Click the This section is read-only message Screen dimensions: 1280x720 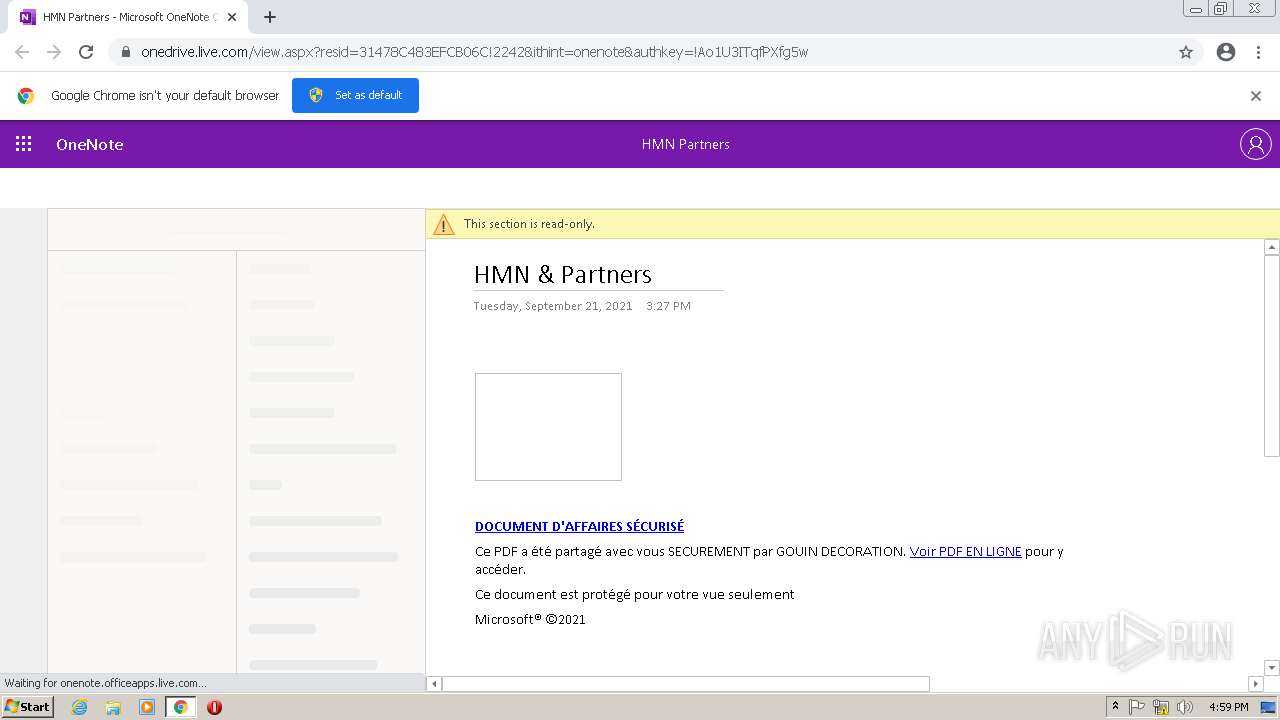click(x=529, y=224)
